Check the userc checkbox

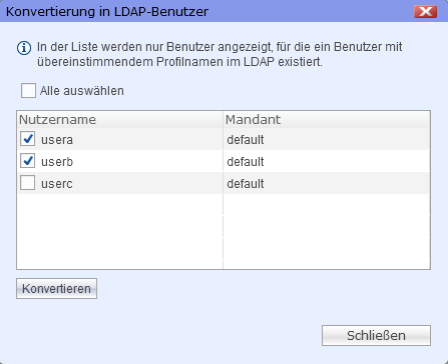(x=28, y=183)
